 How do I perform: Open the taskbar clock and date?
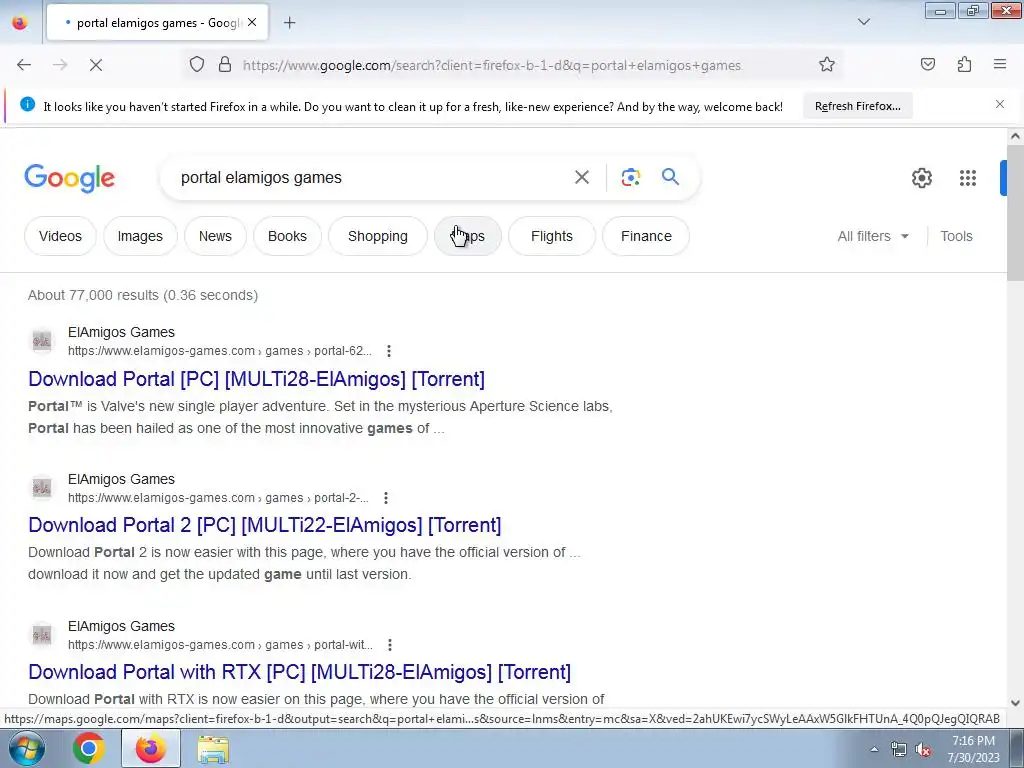pyautogui.click(x=973, y=749)
